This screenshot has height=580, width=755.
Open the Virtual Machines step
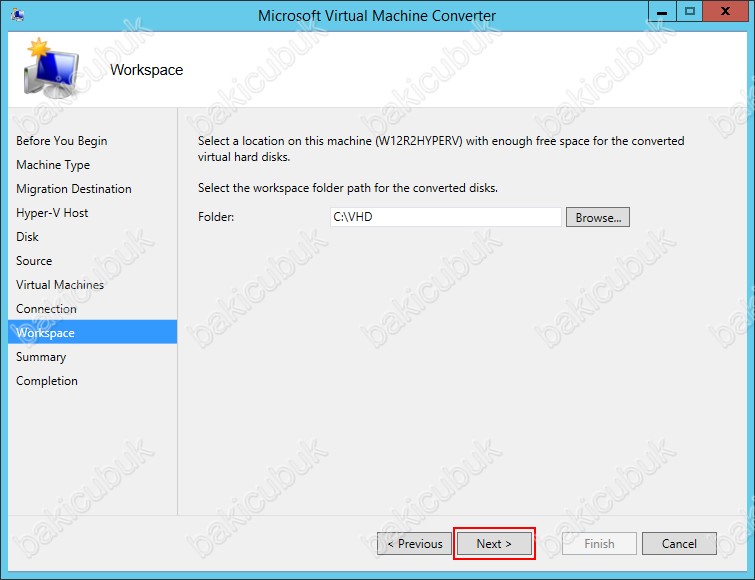[x=60, y=285]
